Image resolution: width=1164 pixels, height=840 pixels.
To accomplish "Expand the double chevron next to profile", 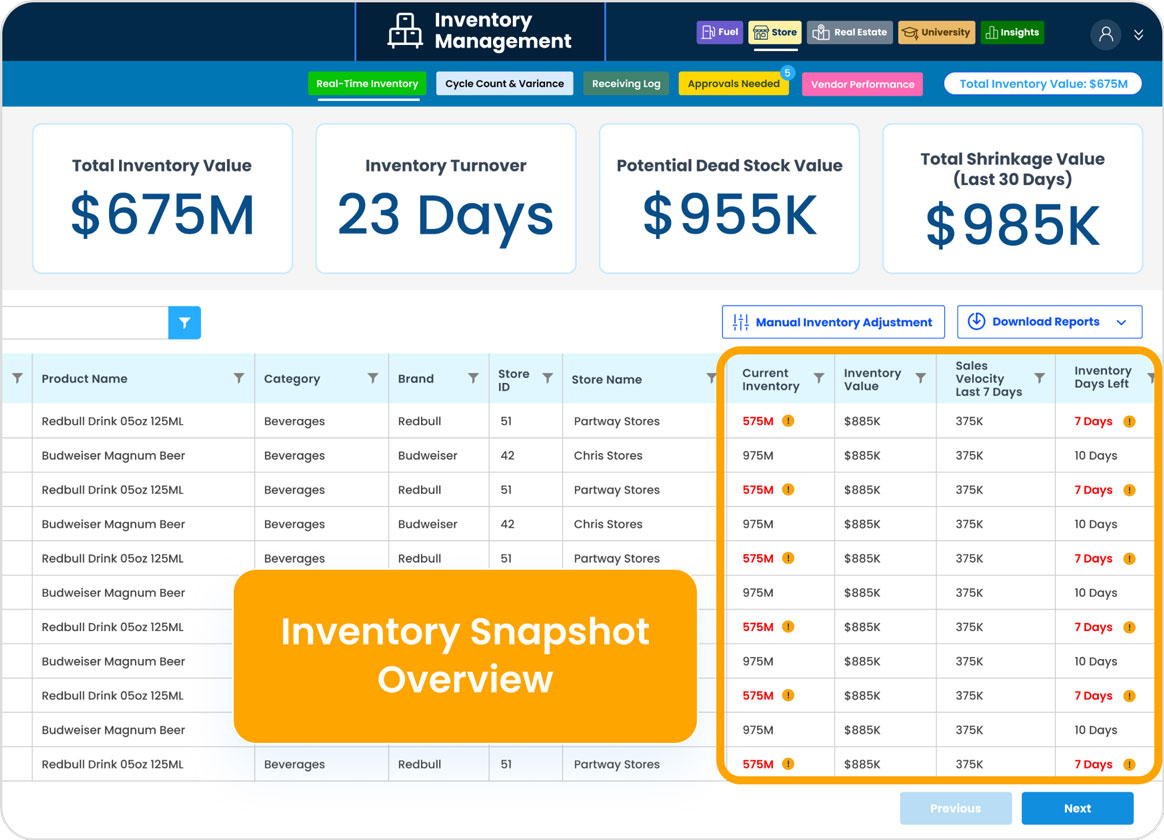I will click(x=1138, y=35).
